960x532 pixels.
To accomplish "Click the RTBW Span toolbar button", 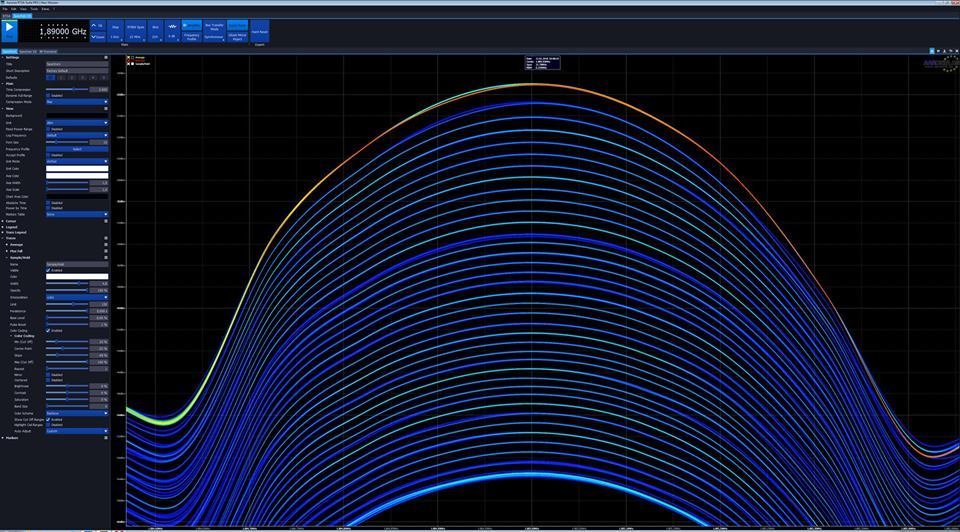I will [135, 31].
